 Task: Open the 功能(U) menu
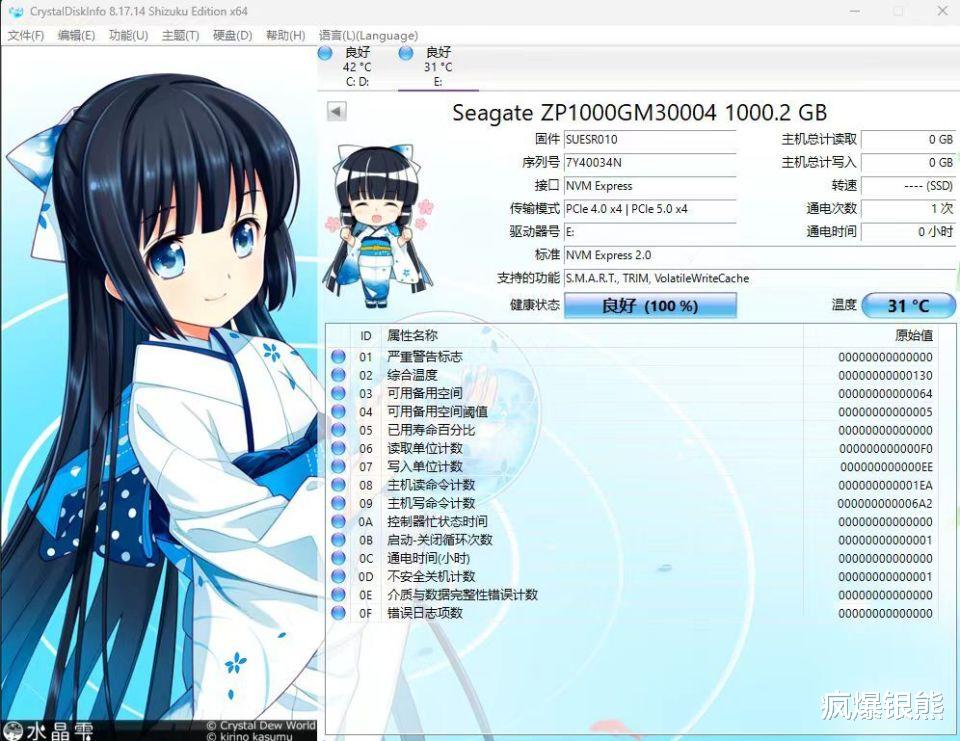(x=128, y=36)
